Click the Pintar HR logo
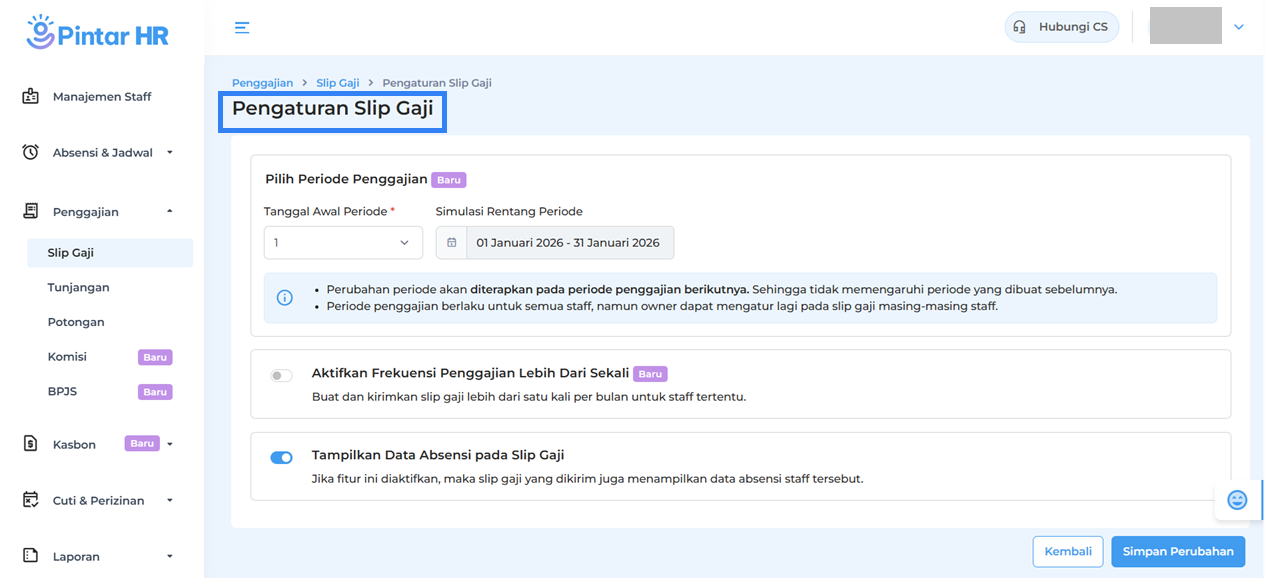The width and height of the screenshot is (1265, 578). tap(98, 32)
